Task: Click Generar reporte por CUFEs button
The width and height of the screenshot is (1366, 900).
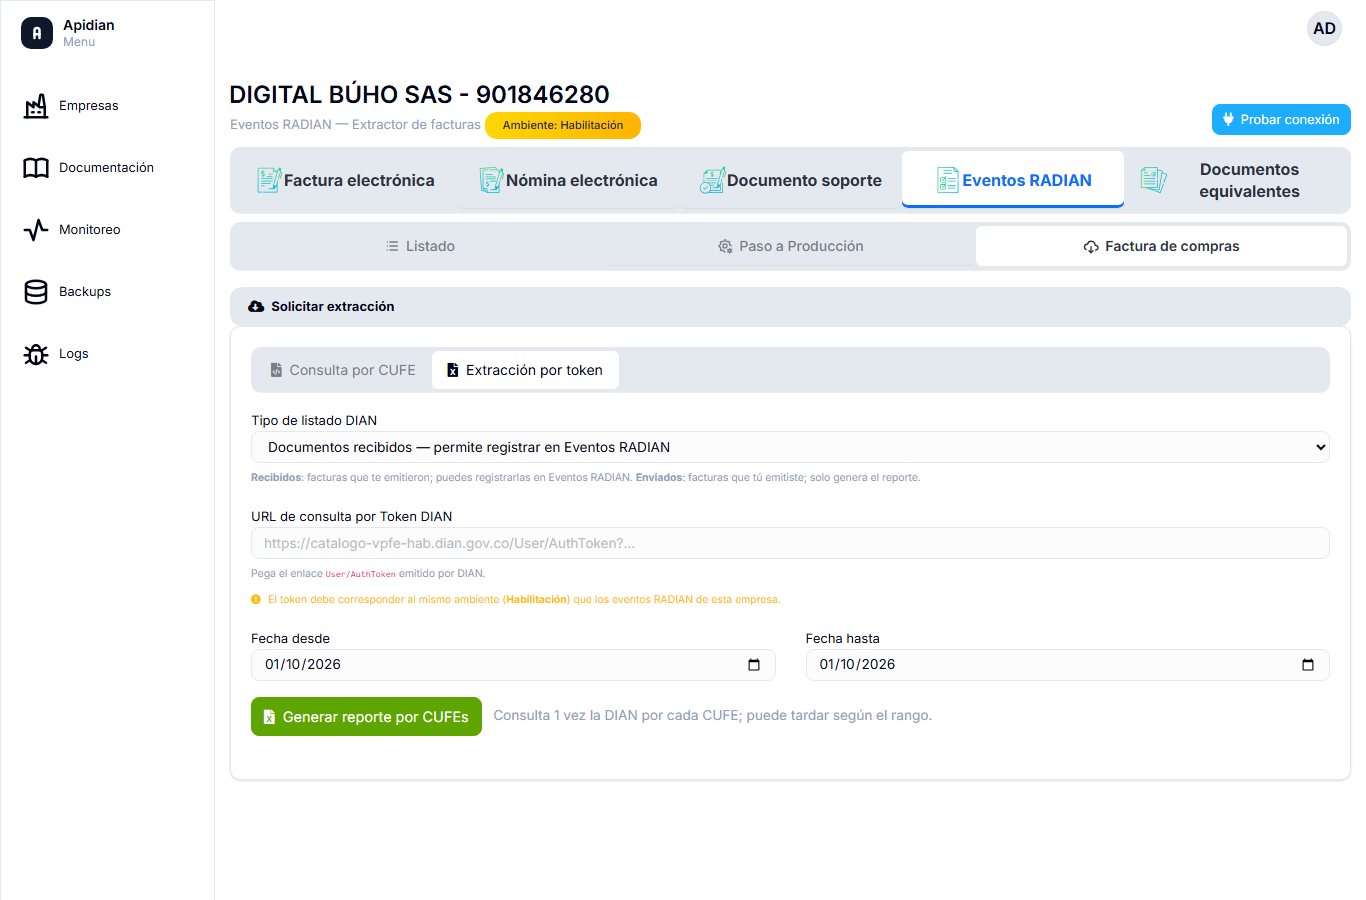Action: (366, 717)
